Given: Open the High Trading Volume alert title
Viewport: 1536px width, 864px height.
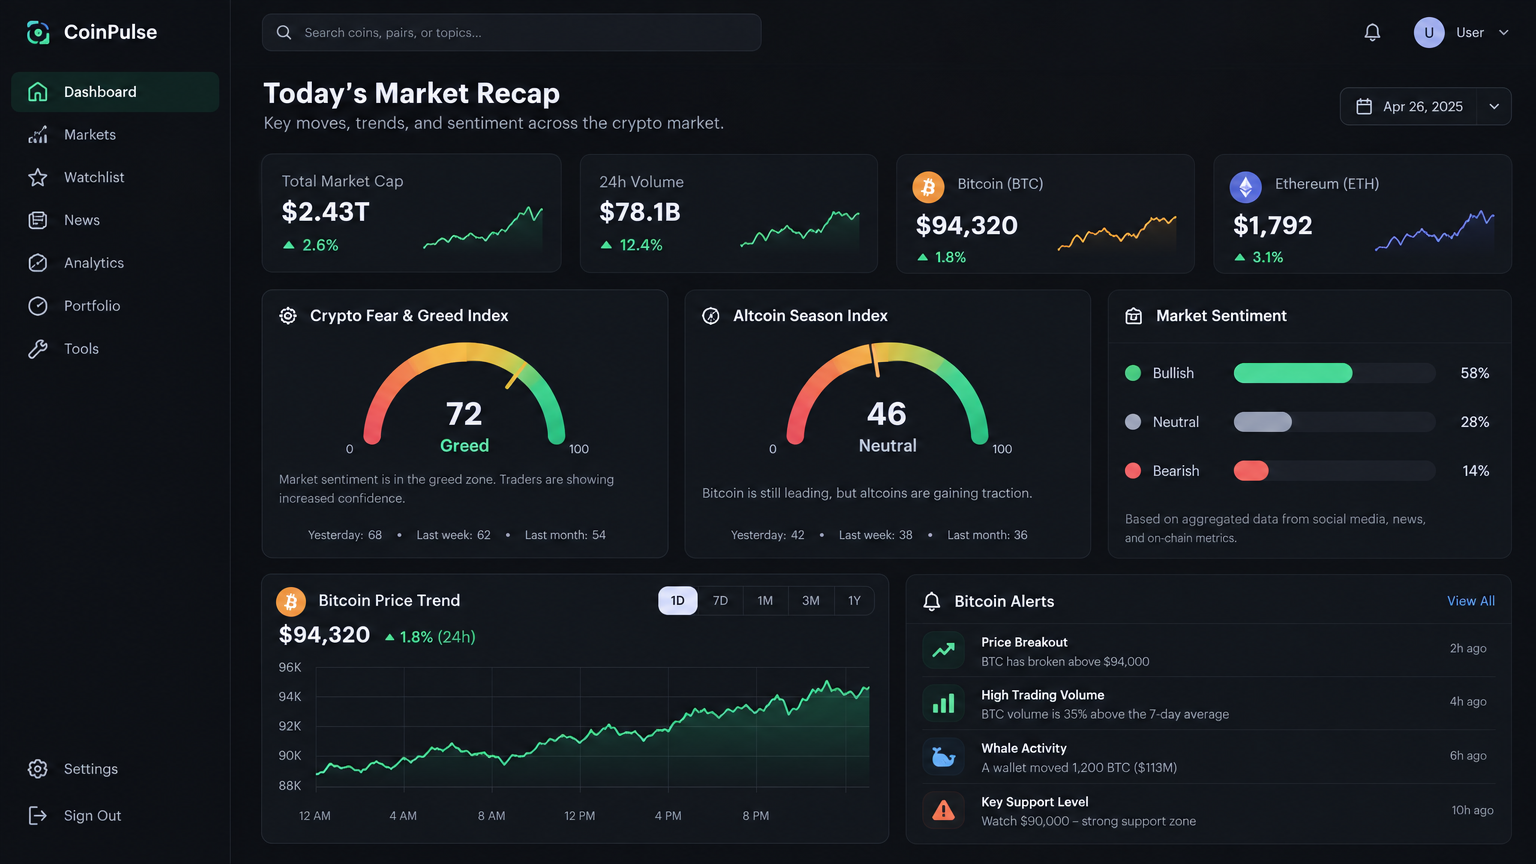Looking at the screenshot, I should coord(1043,695).
